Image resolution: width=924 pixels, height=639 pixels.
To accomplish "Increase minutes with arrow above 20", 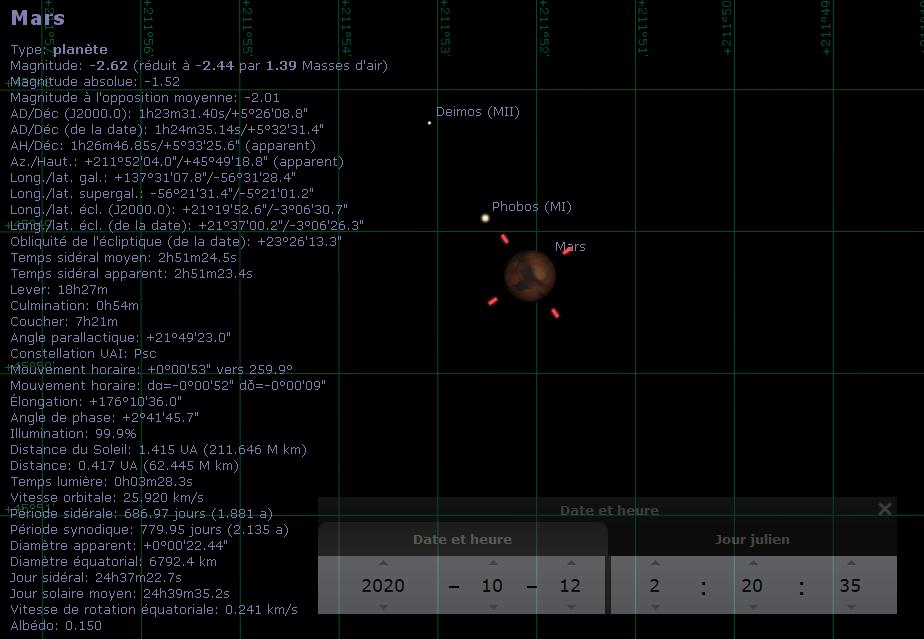I will (x=753, y=564).
